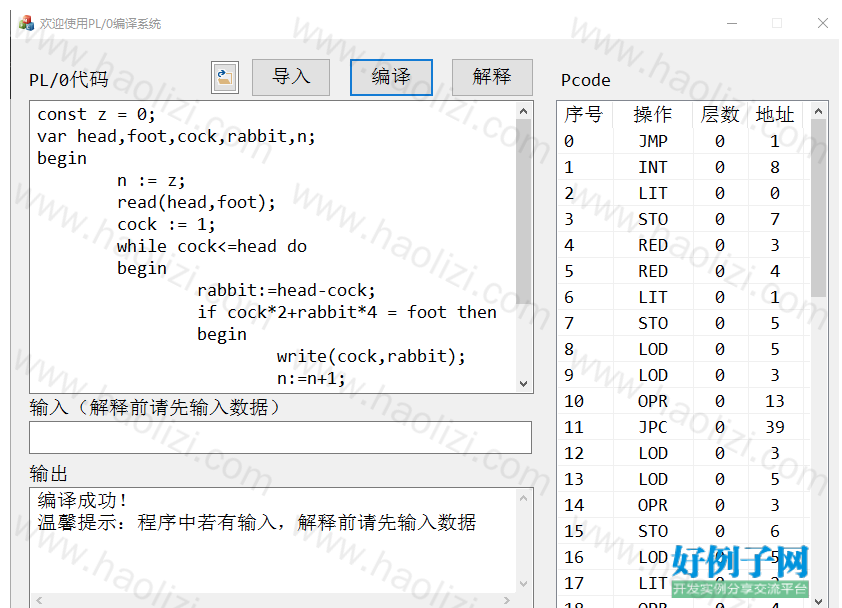Click the 解释 button
Screen dimensions: 842x608
tap(492, 77)
